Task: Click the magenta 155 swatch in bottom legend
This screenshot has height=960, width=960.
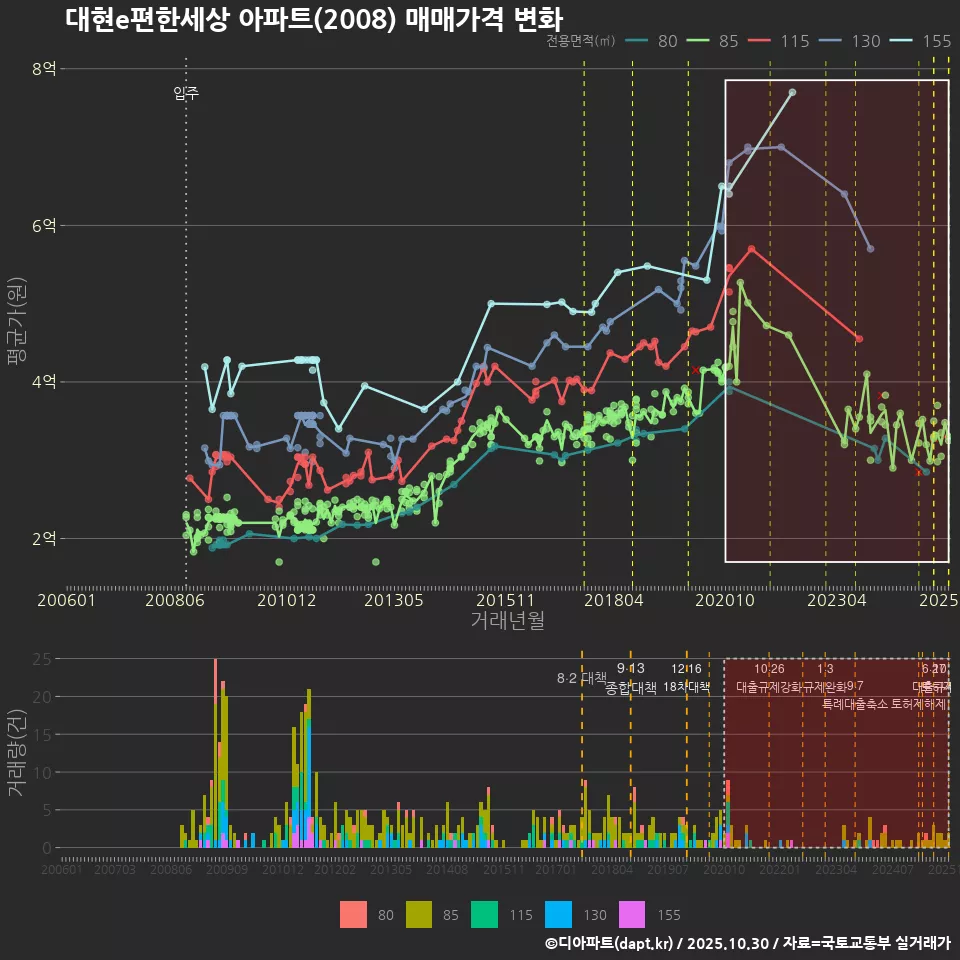Action: tap(630, 914)
